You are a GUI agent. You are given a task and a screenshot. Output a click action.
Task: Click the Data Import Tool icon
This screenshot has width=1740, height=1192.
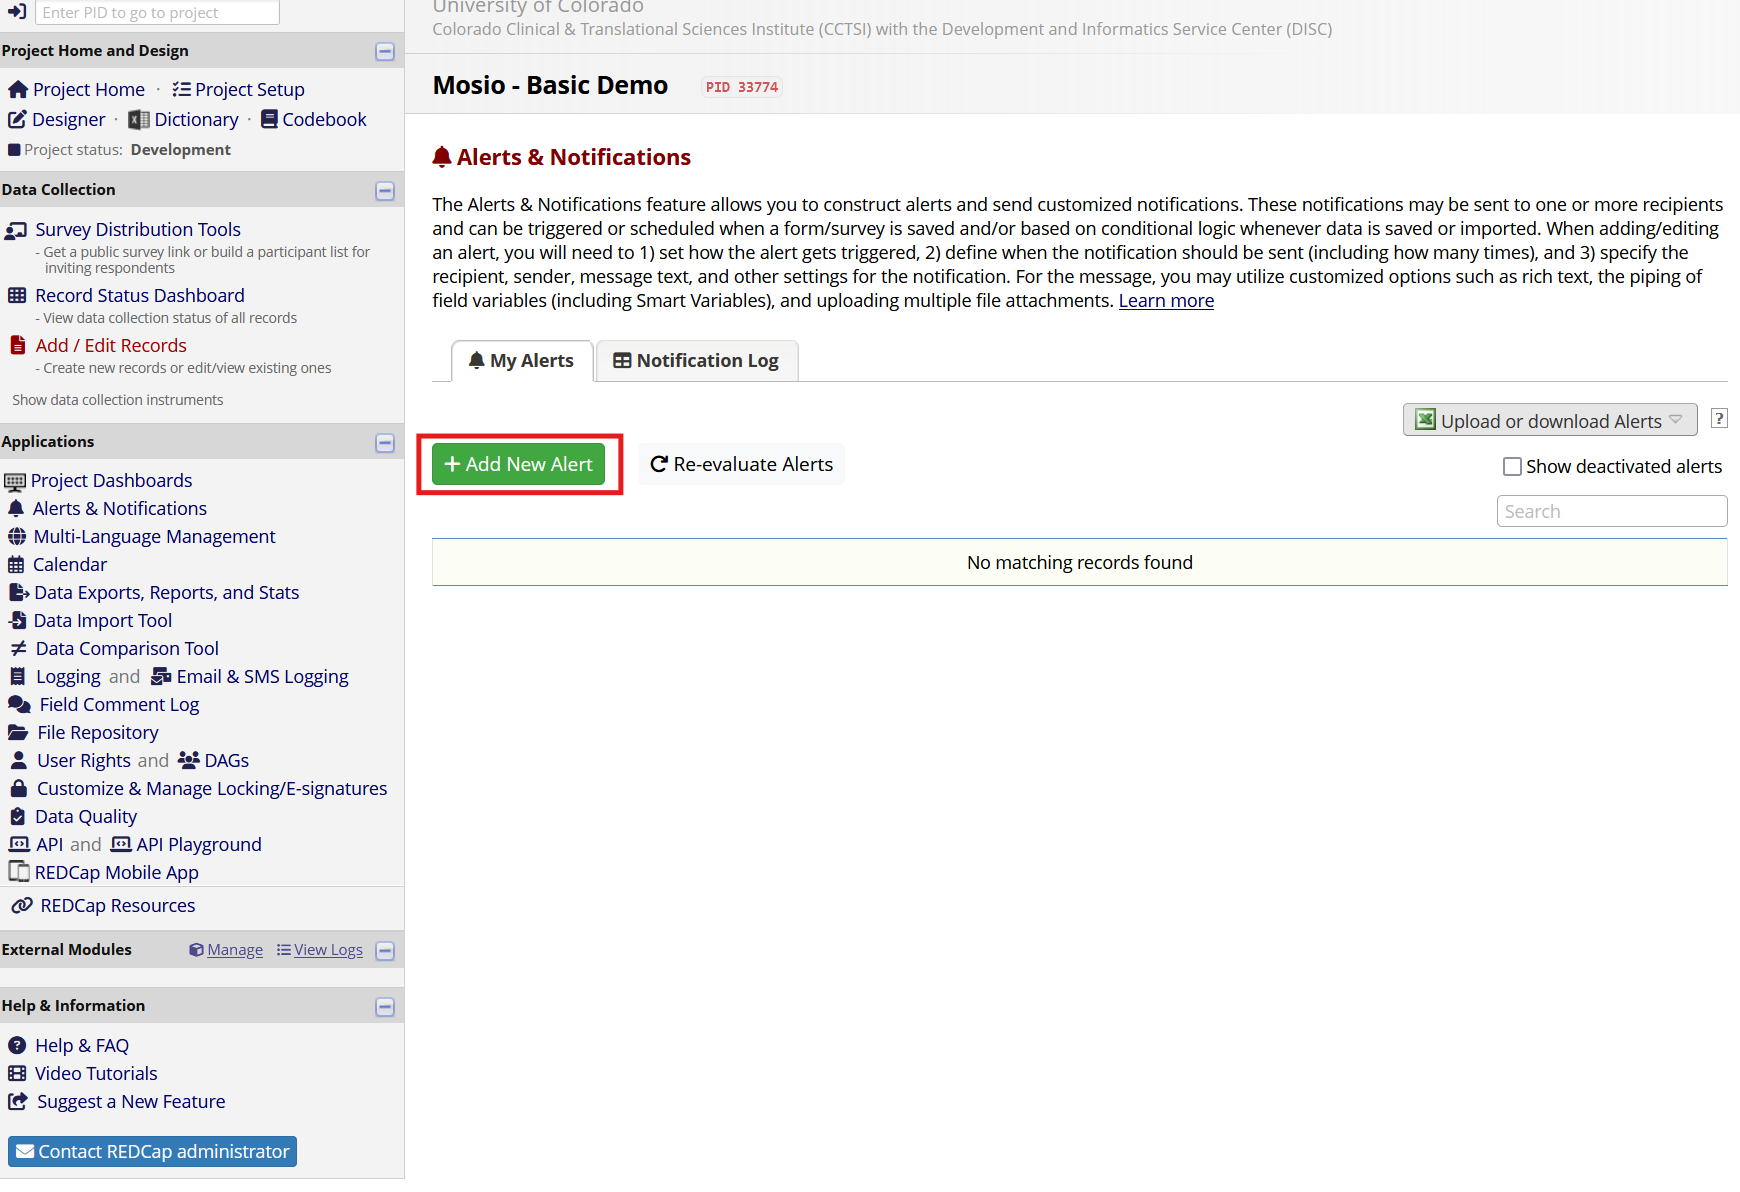tap(17, 620)
